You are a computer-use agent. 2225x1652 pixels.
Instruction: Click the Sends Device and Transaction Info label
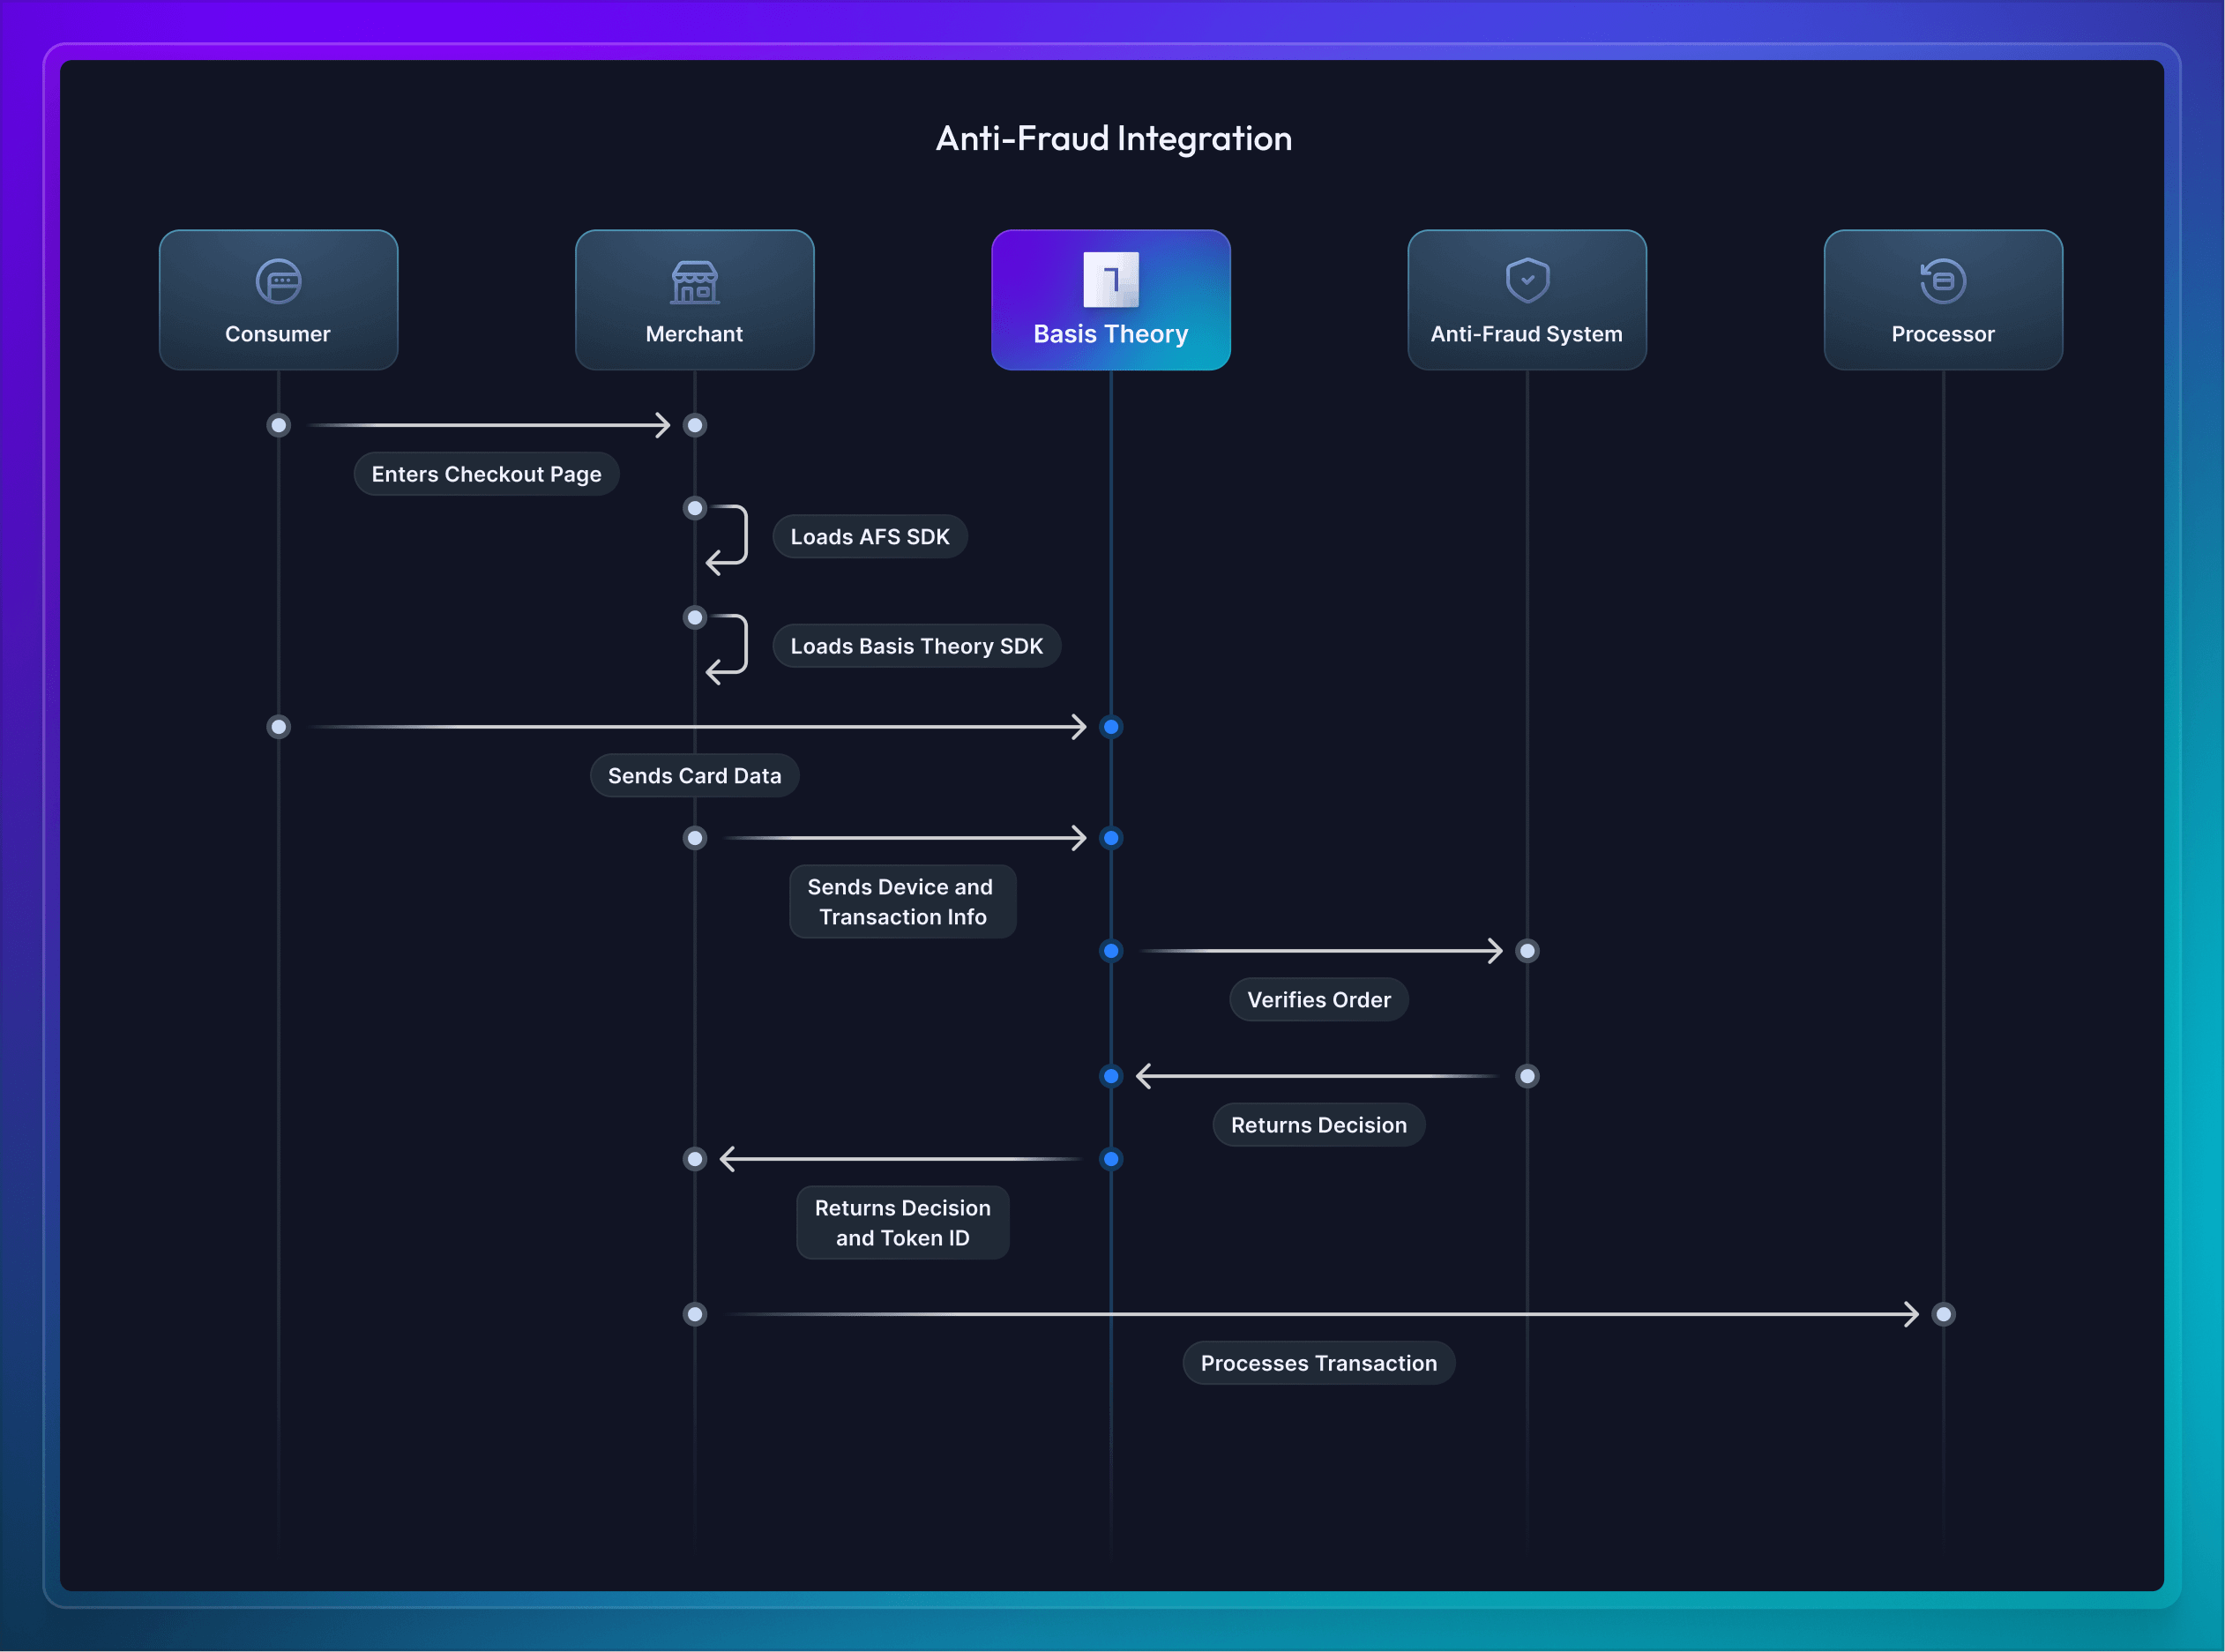click(x=902, y=902)
